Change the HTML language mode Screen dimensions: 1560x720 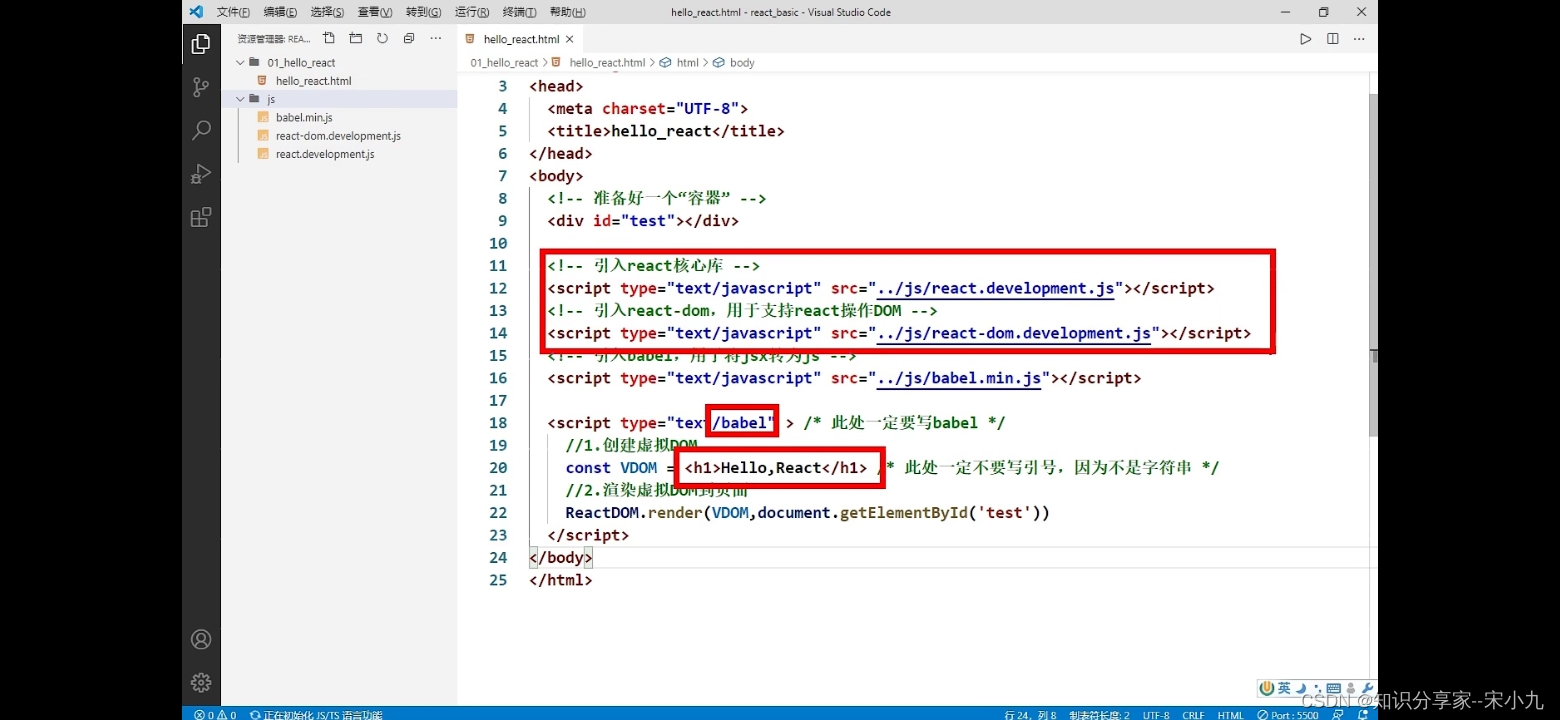click(x=1230, y=714)
